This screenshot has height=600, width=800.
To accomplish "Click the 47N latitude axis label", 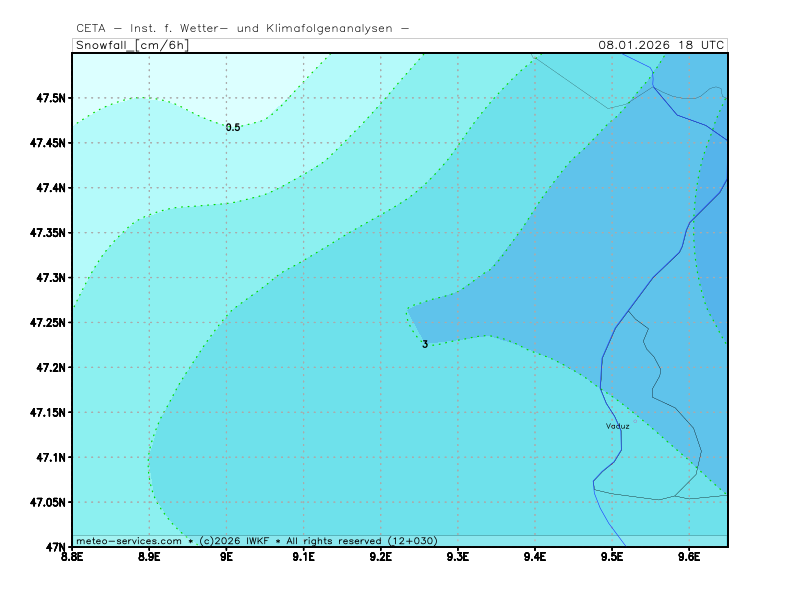I will [55, 547].
